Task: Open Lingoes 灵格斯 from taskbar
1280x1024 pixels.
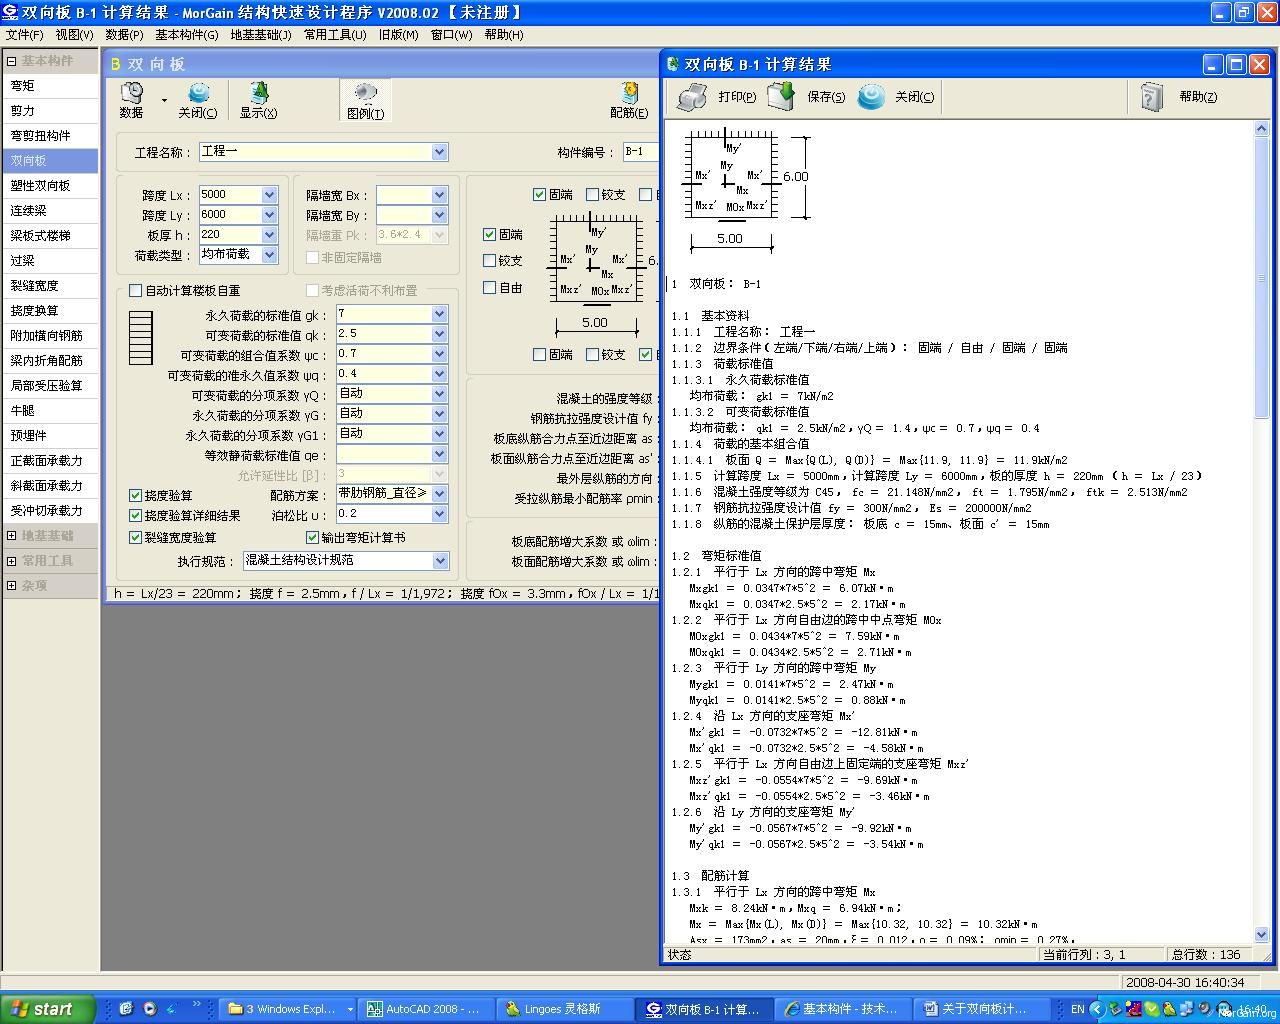Action: pyautogui.click(x=563, y=1009)
